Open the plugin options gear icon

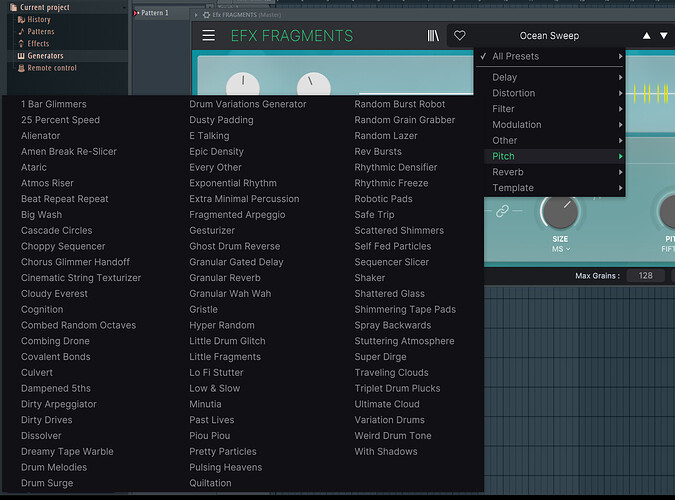[x=206, y=15]
